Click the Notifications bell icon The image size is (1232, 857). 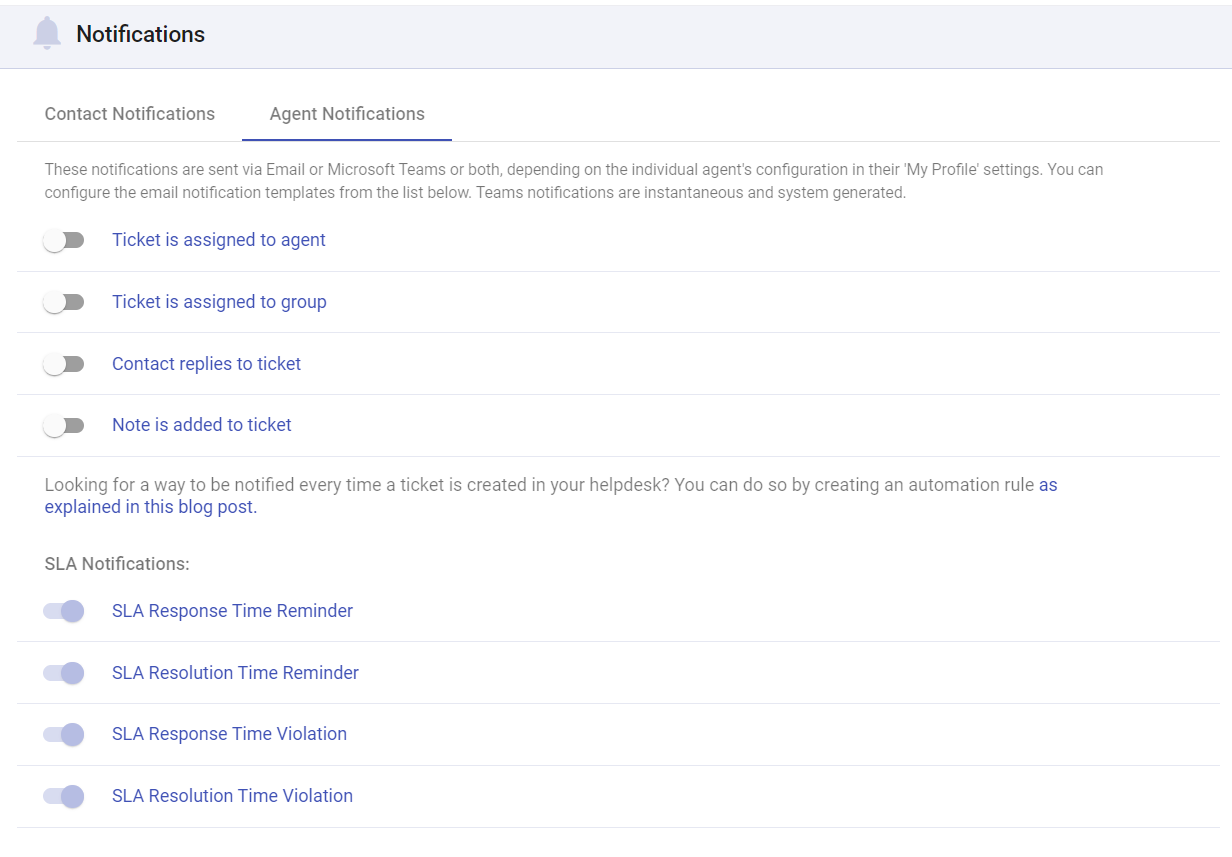[x=45, y=33]
